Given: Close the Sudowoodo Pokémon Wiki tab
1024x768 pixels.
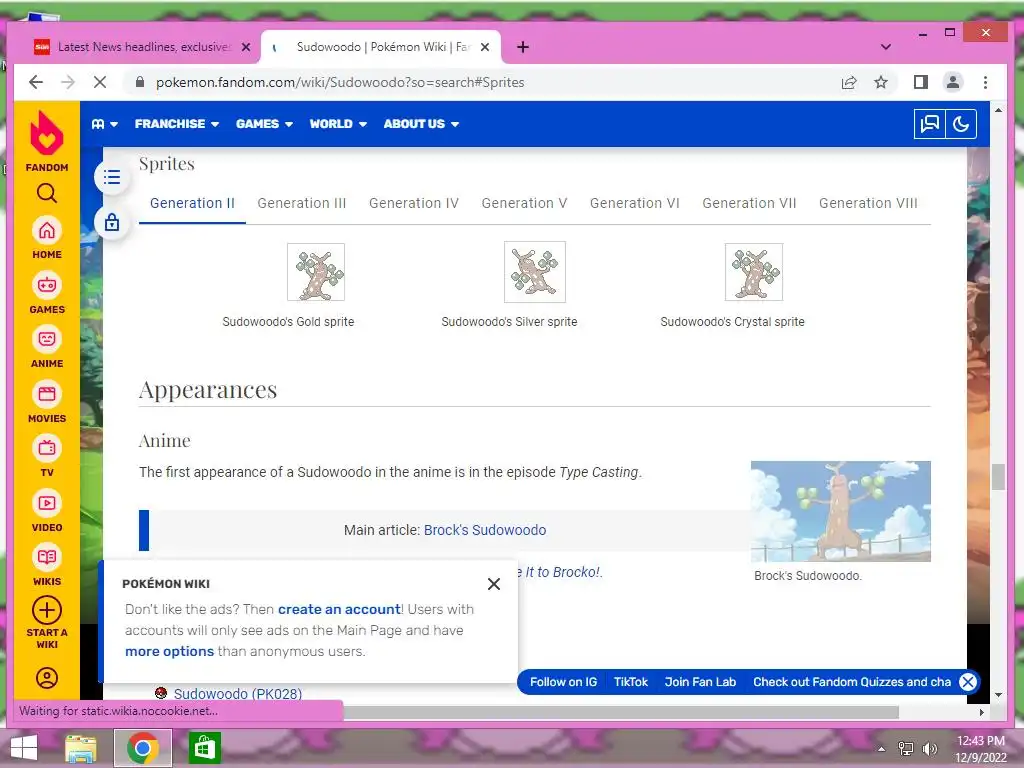Looking at the screenshot, I should tap(485, 47).
